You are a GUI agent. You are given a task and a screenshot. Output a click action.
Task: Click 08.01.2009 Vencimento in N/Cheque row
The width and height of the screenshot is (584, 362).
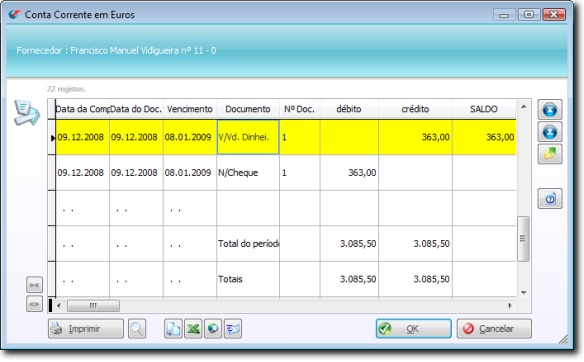pos(190,172)
